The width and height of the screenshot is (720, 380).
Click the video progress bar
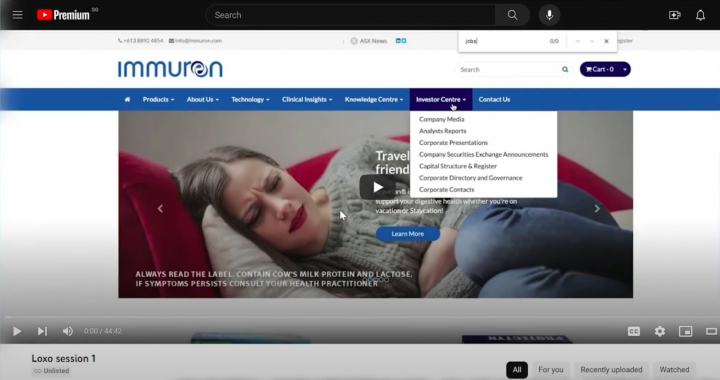click(x=360, y=317)
